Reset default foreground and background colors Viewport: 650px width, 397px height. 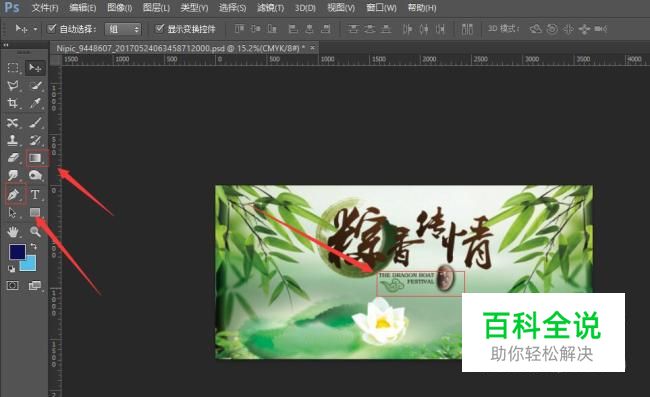(x=12, y=269)
